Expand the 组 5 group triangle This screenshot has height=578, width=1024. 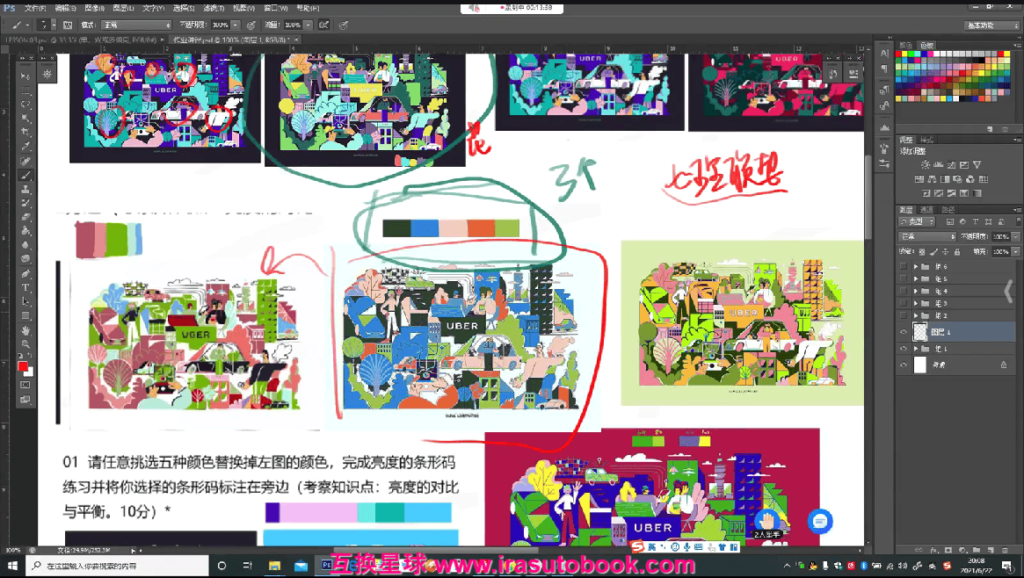click(916, 279)
